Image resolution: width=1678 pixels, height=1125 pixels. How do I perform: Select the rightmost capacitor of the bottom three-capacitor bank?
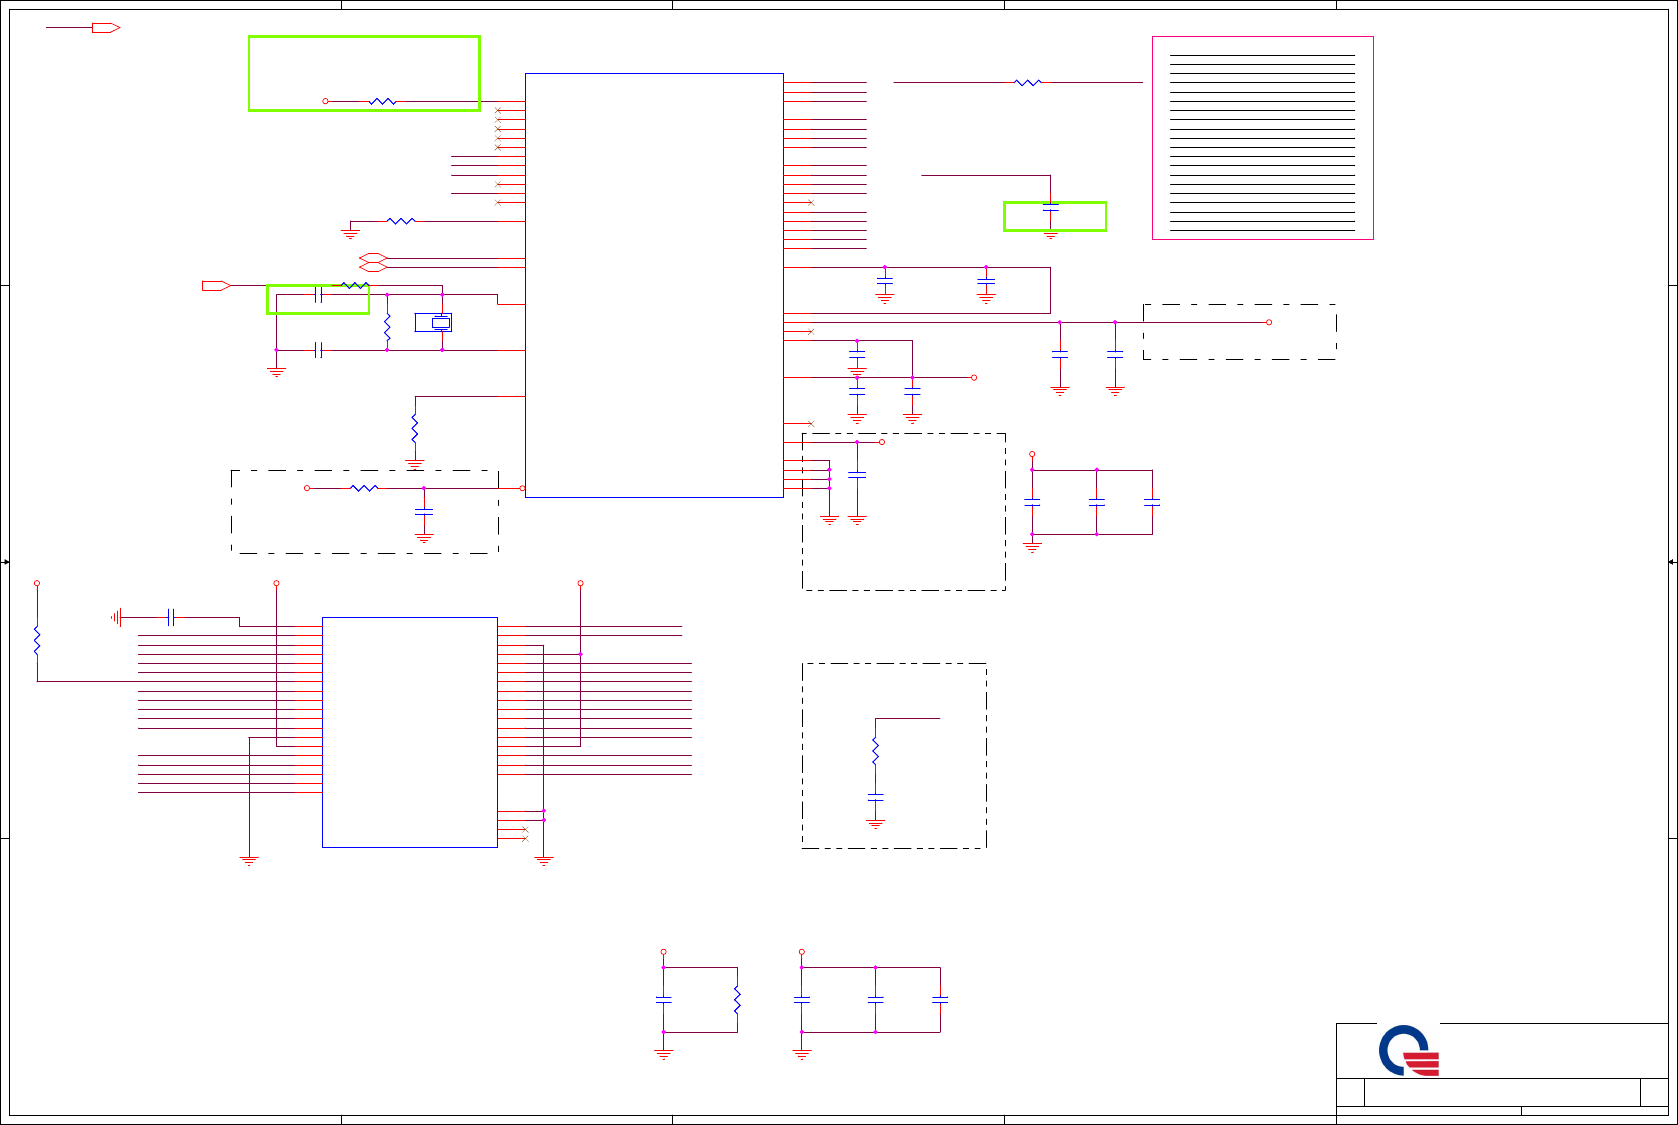point(940,999)
